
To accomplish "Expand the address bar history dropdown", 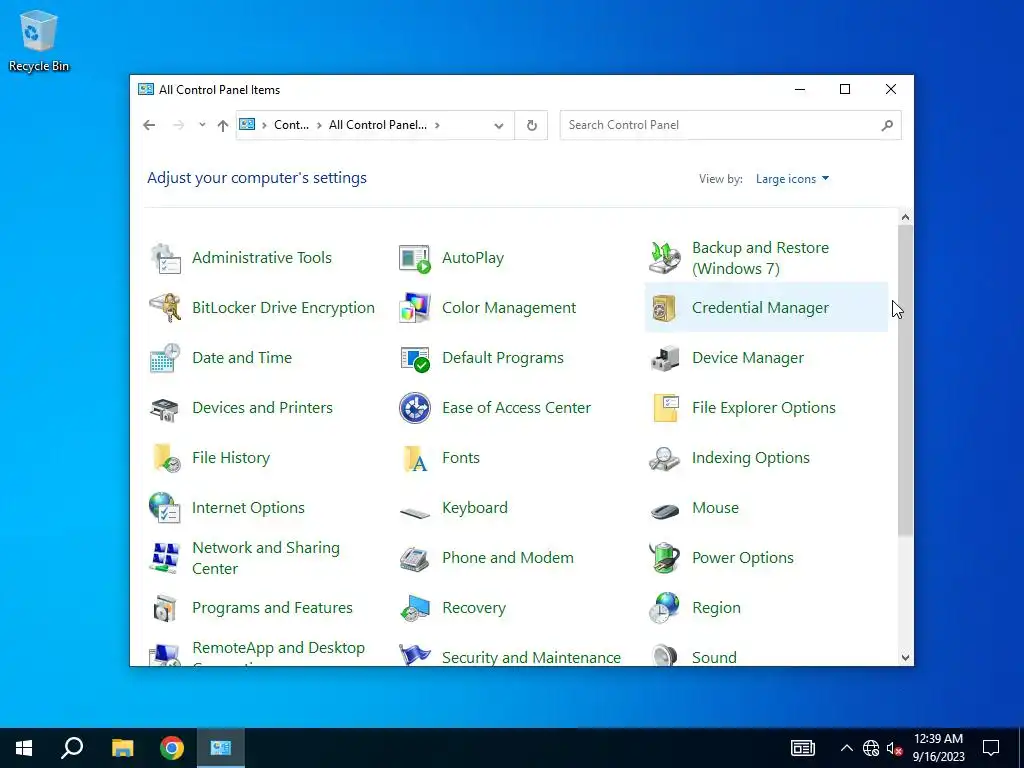I will (x=499, y=125).
